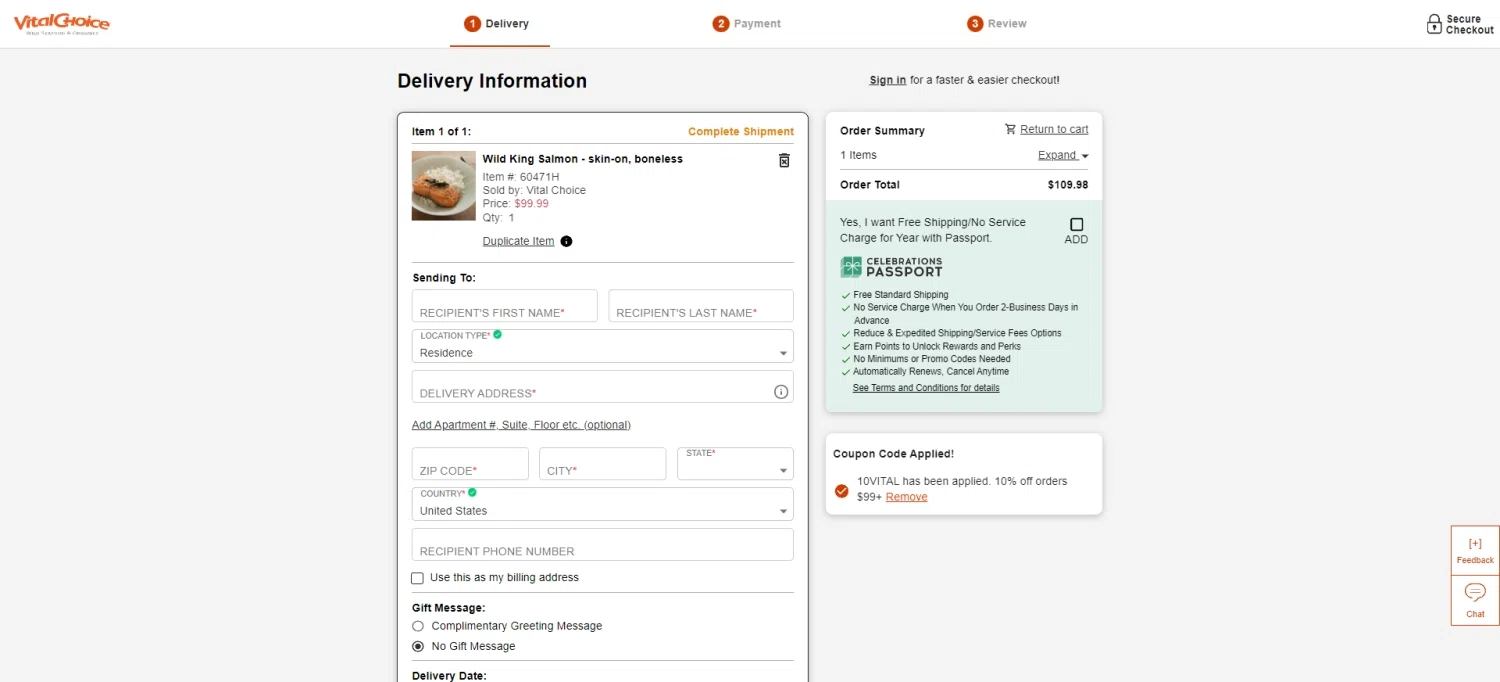Click the Secure Checkout lock icon
The height and width of the screenshot is (682, 1500).
(1434, 25)
